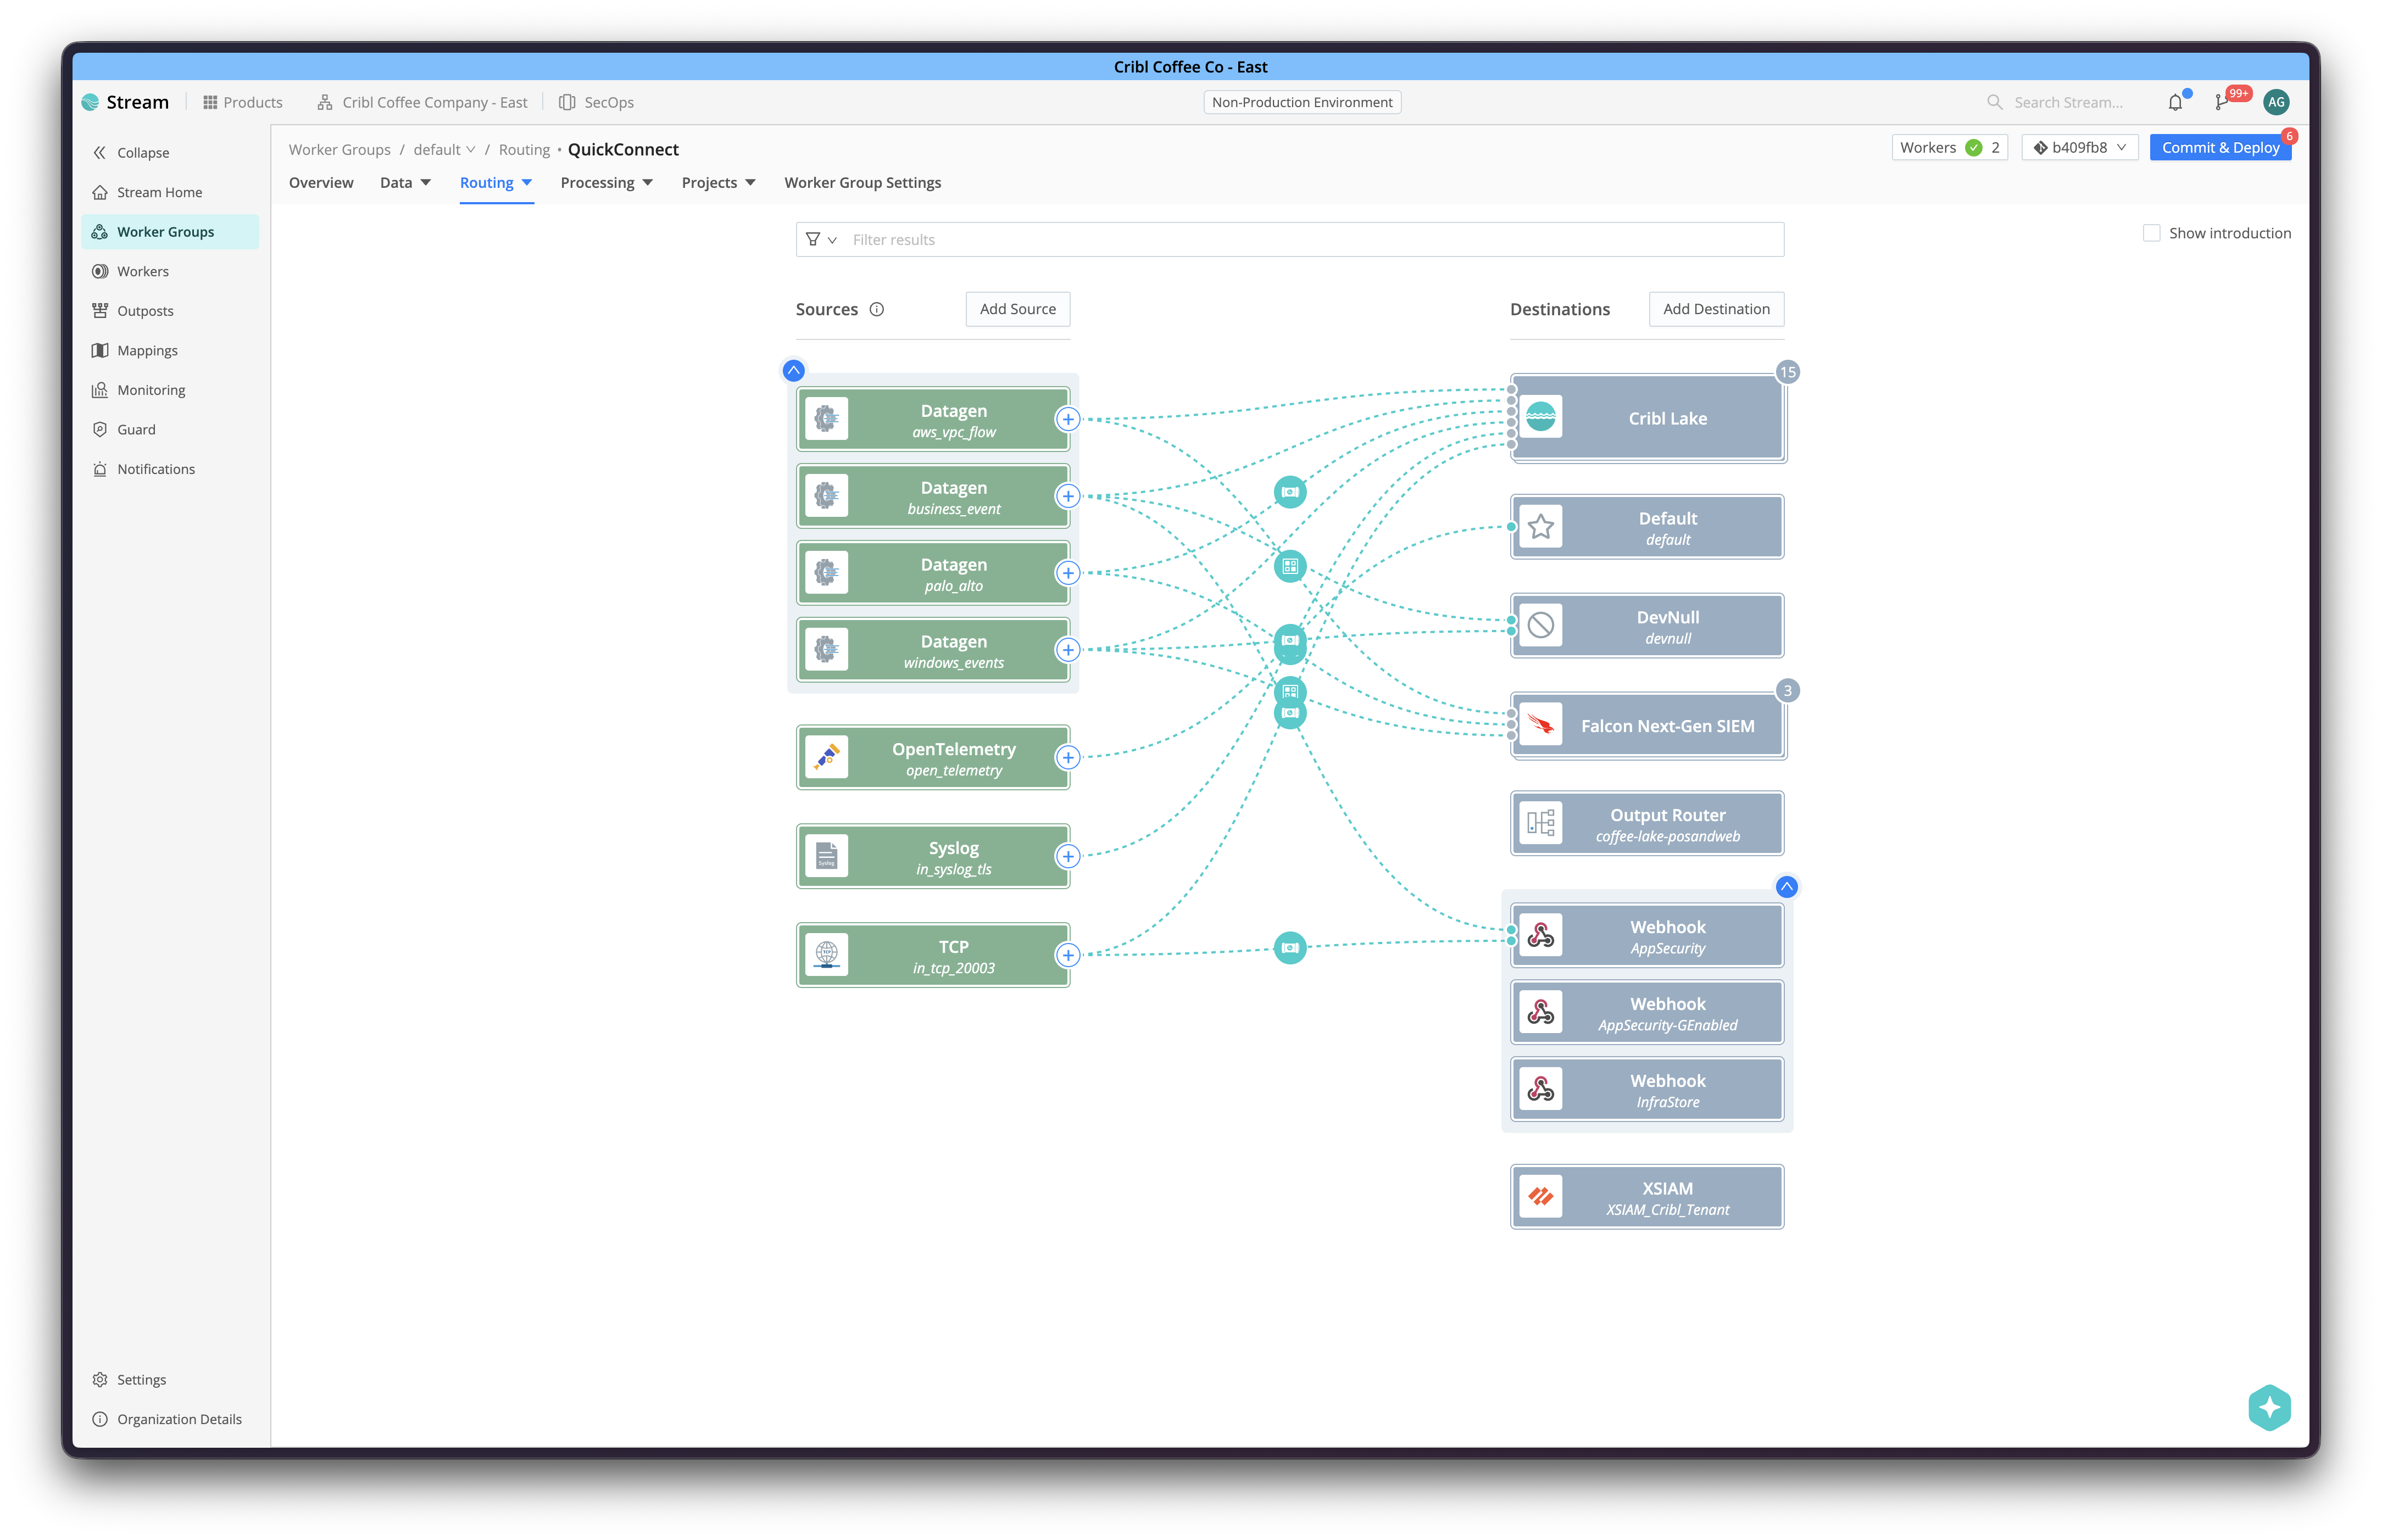
Task: Open the git branch icon with 99+ badge
Action: pos(2222,102)
